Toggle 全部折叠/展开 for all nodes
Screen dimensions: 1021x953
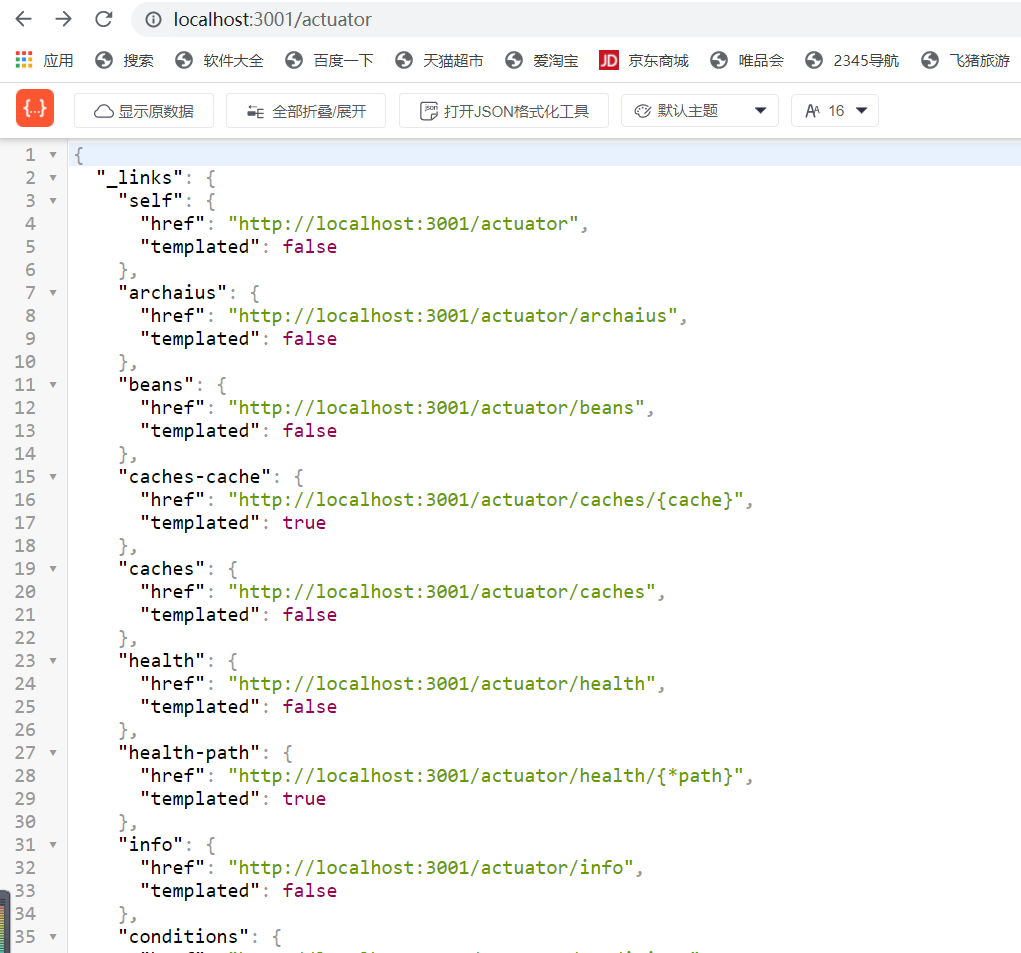click(306, 111)
